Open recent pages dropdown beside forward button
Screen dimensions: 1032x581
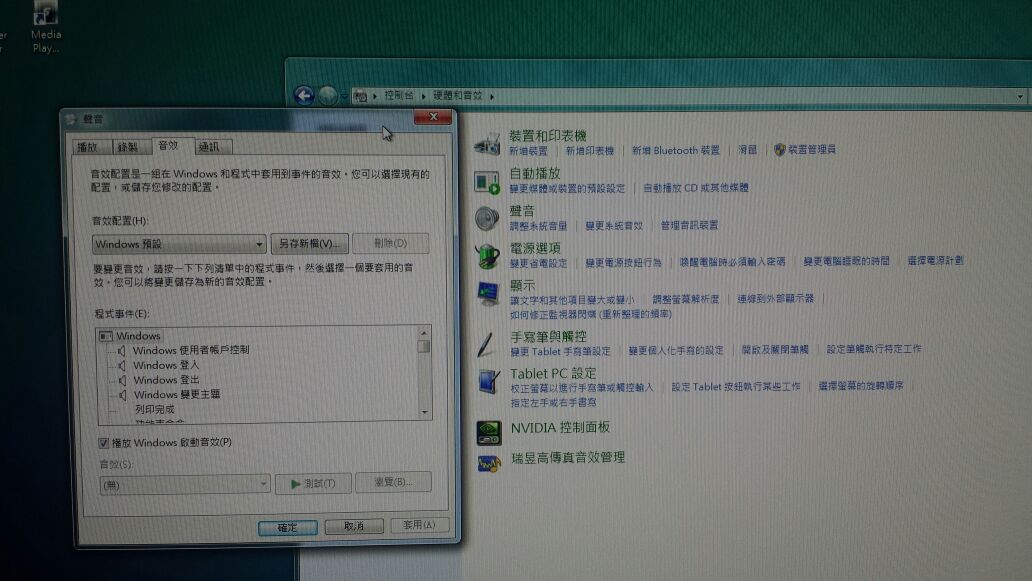point(344,97)
